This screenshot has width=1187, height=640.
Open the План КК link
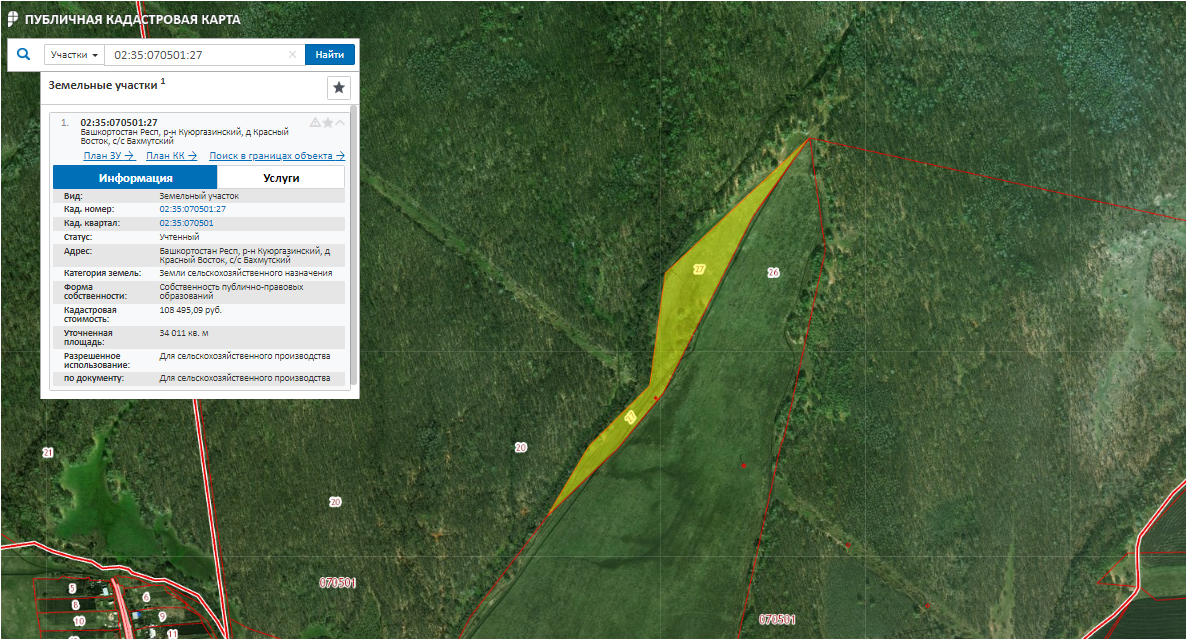tap(171, 155)
